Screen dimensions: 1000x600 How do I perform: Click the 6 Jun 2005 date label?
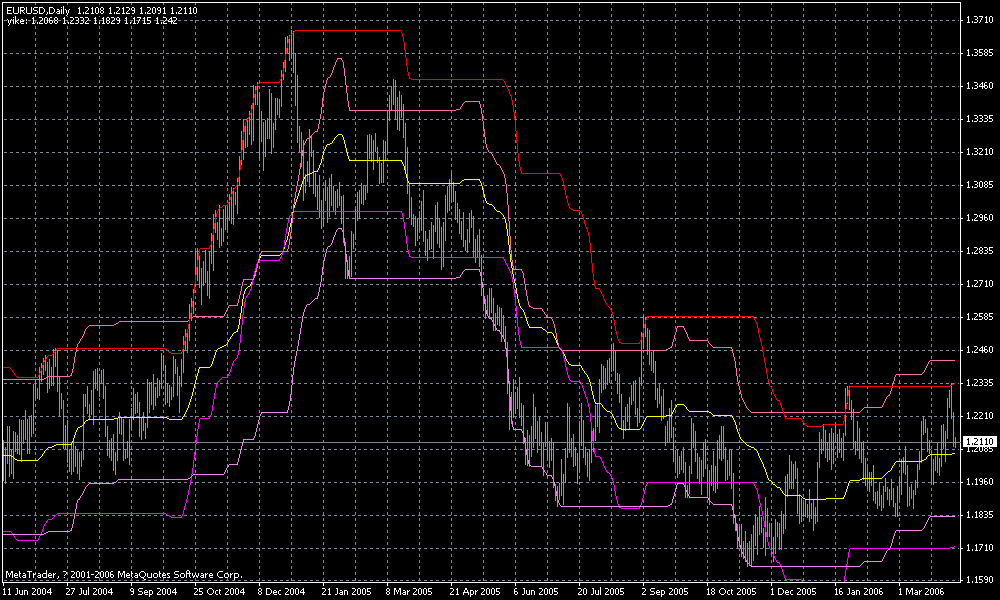(536, 592)
